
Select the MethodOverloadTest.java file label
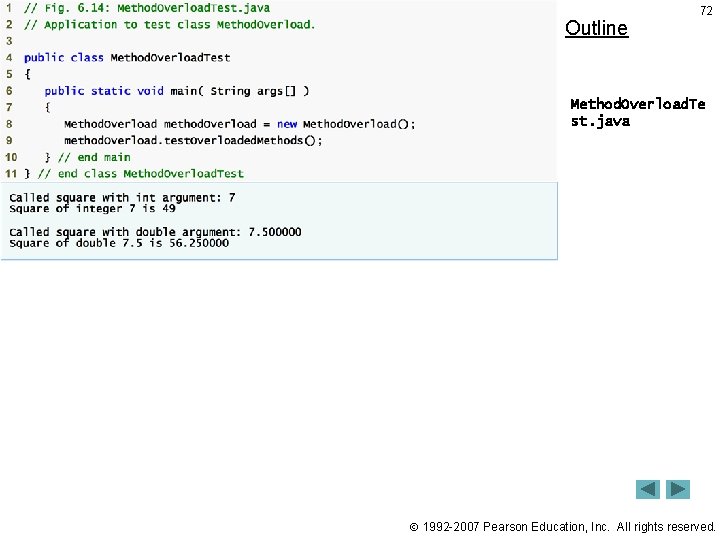(x=637, y=112)
